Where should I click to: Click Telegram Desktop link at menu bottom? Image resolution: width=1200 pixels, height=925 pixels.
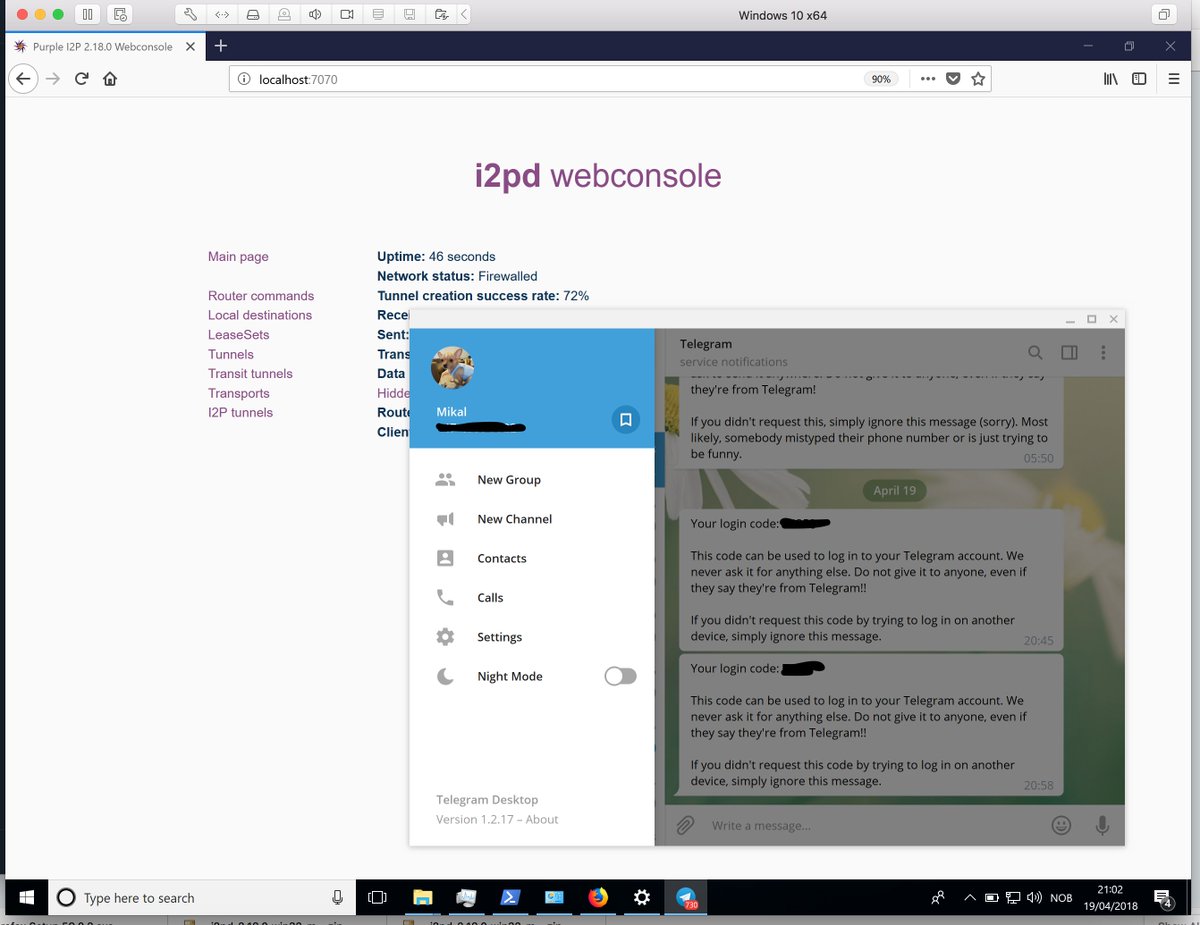click(487, 800)
